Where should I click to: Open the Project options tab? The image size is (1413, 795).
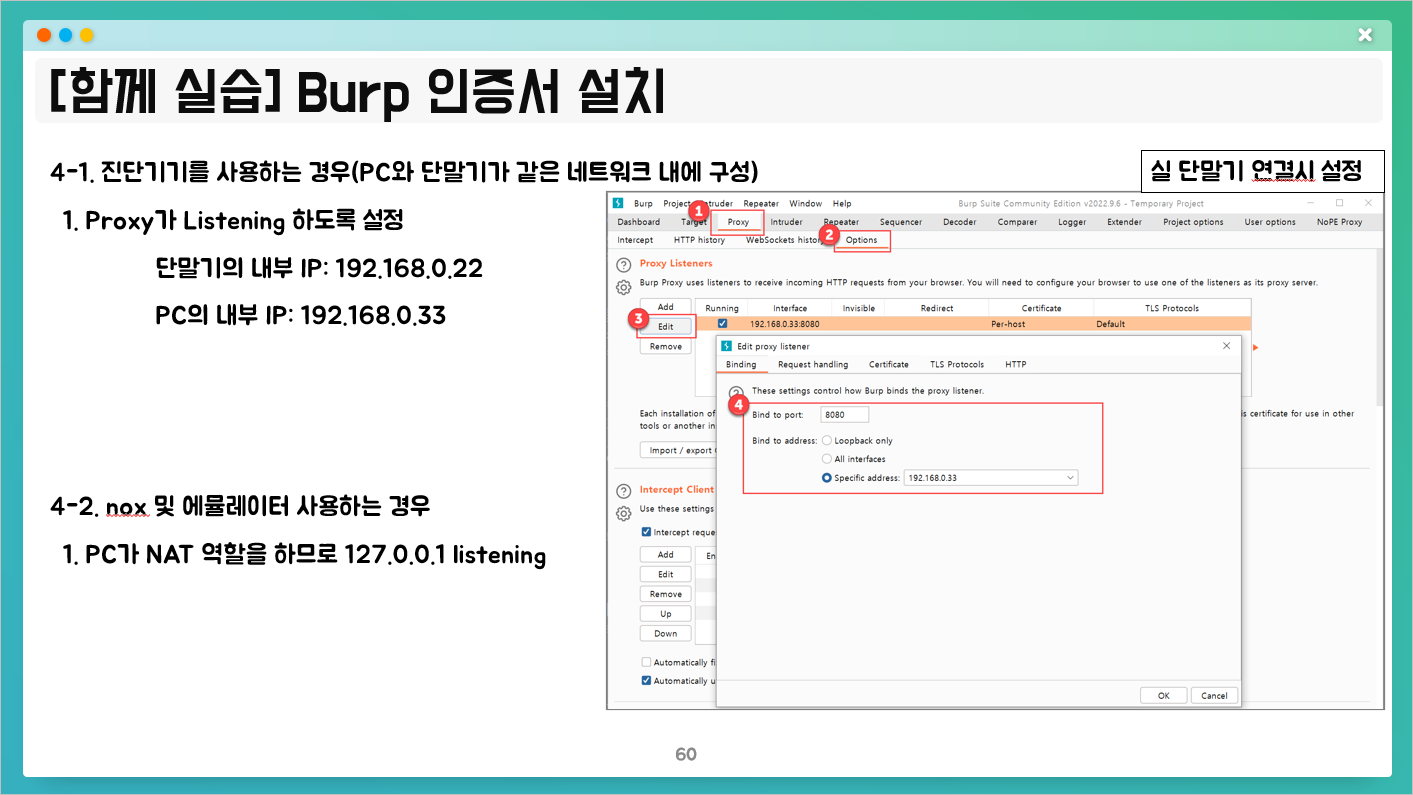point(1193,222)
